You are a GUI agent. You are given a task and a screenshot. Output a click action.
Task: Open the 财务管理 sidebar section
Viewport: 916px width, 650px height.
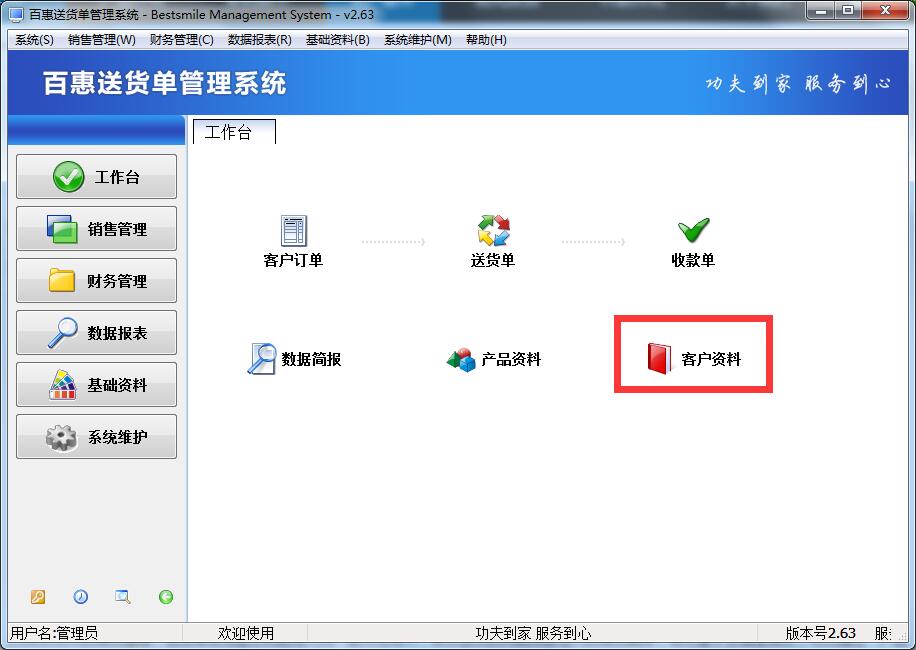click(96, 280)
